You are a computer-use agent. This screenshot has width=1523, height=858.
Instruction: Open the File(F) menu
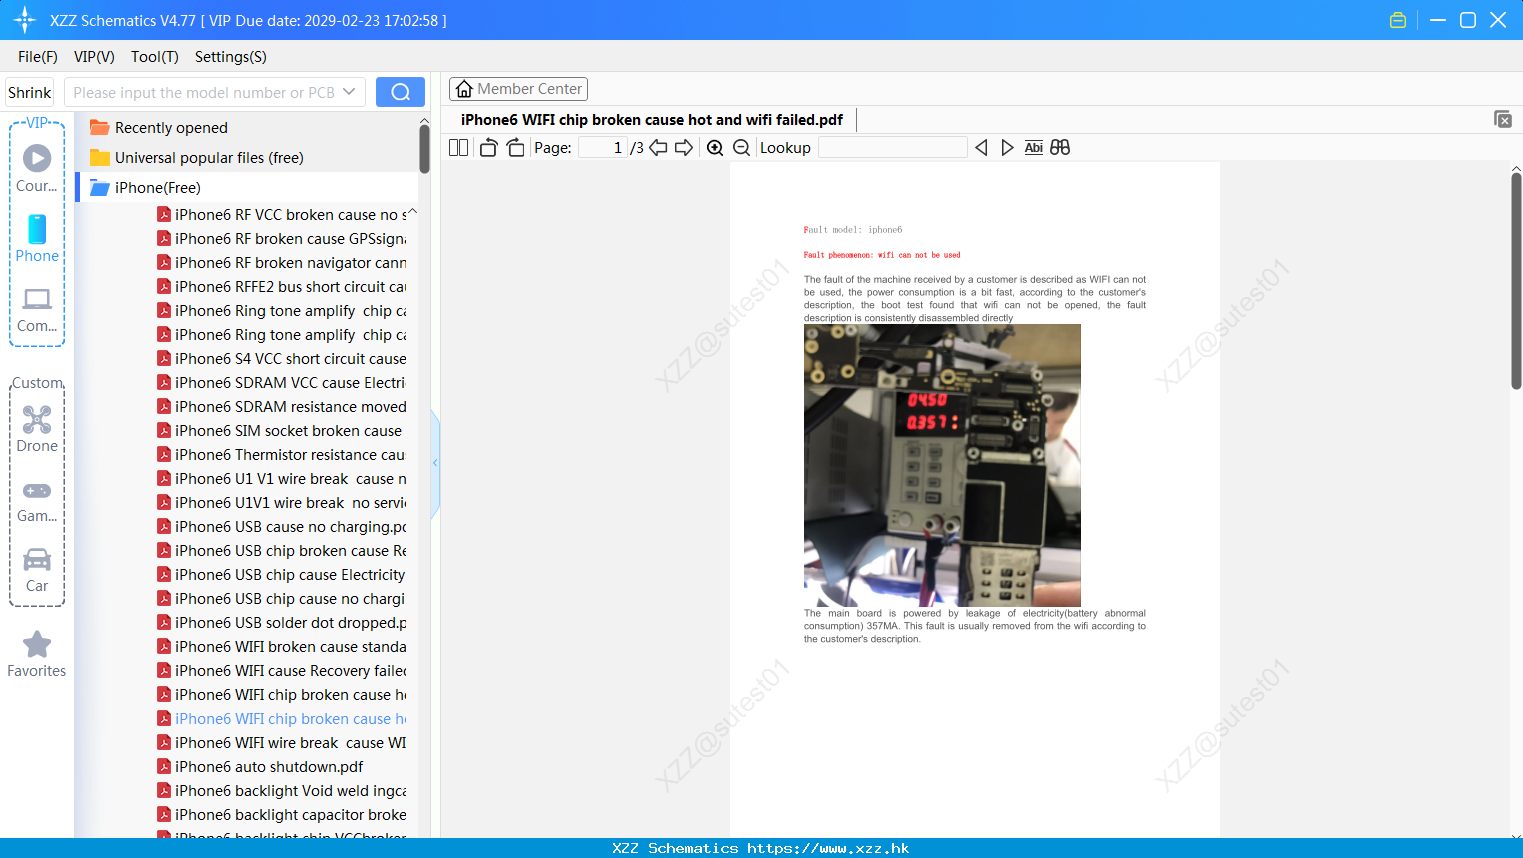38,57
